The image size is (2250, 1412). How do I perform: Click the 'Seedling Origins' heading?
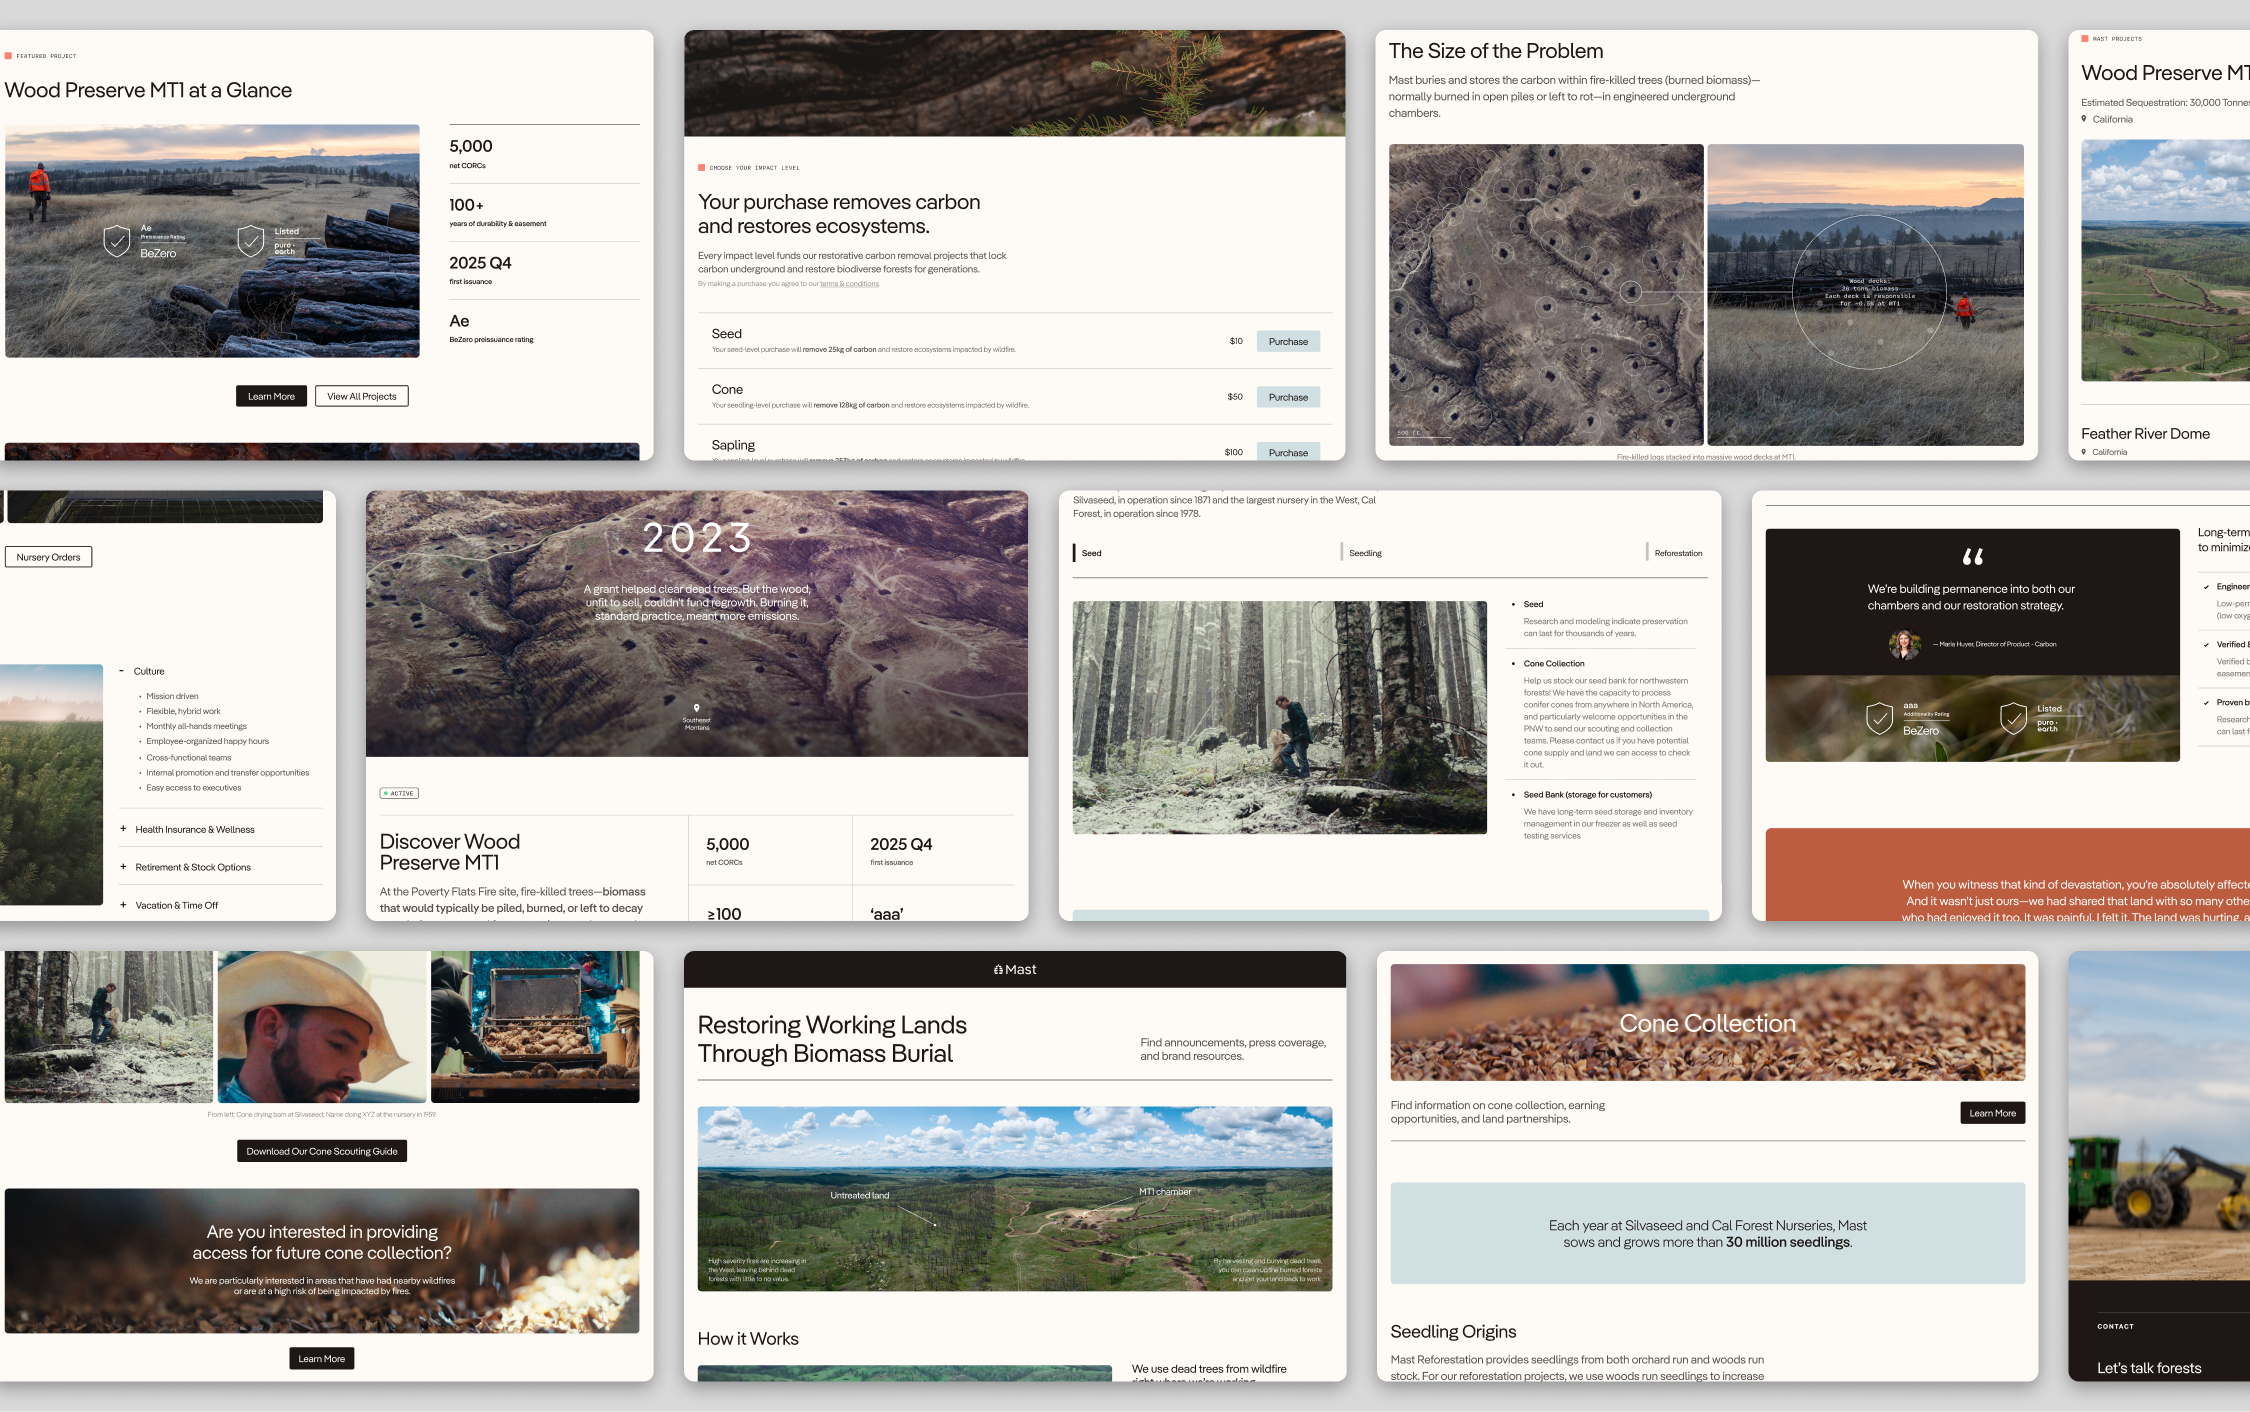coord(1453,1332)
